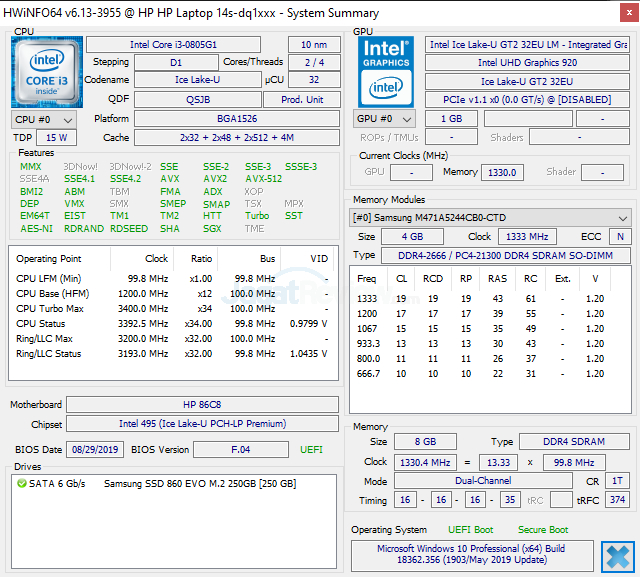The height and width of the screenshot is (577, 640).
Task: Click the Intel 495 chipset field
Action: pyautogui.click(x=203, y=424)
